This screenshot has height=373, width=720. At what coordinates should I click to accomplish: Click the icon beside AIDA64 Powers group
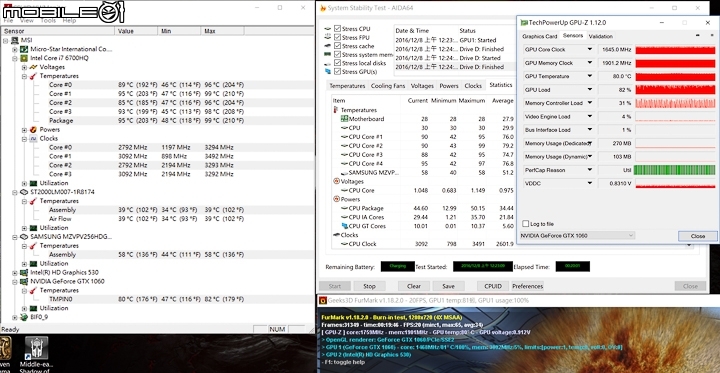pos(336,199)
